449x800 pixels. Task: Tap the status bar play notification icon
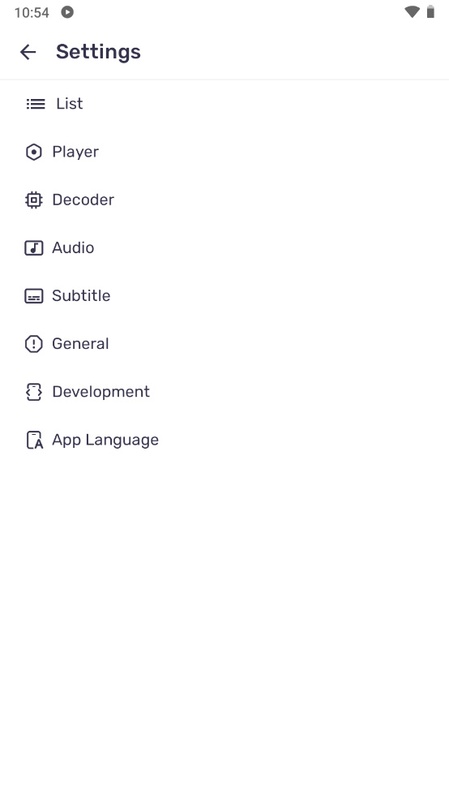(x=67, y=12)
